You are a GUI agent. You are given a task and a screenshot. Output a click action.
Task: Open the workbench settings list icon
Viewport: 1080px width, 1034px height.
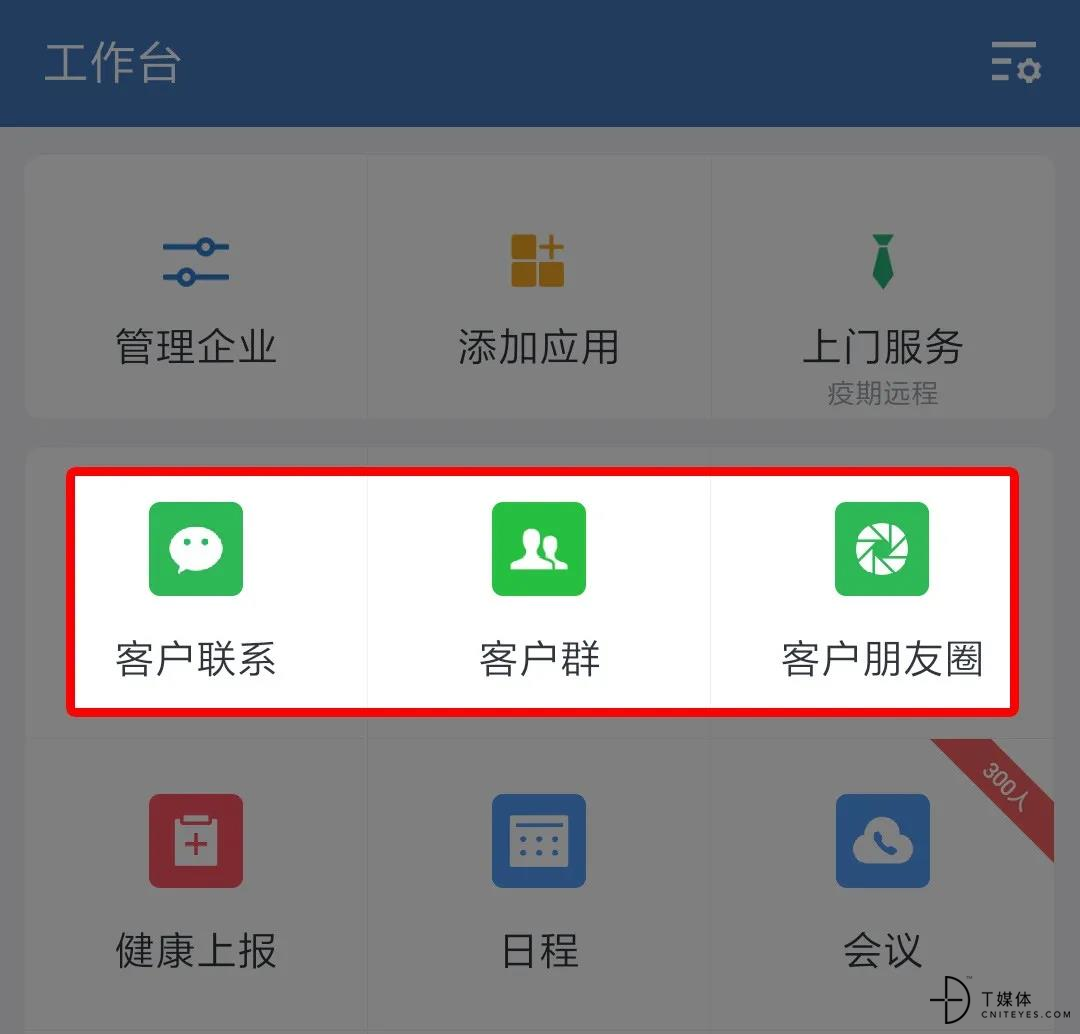pos(1016,61)
